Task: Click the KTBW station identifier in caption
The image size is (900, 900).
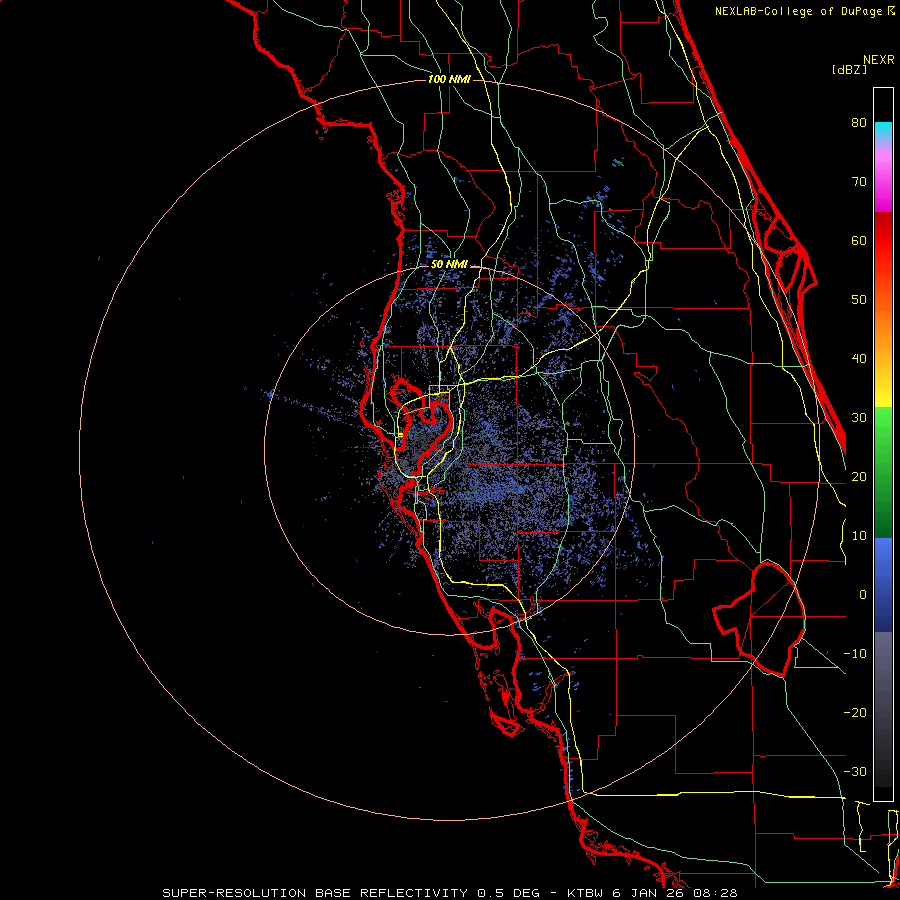Action: click(585, 893)
